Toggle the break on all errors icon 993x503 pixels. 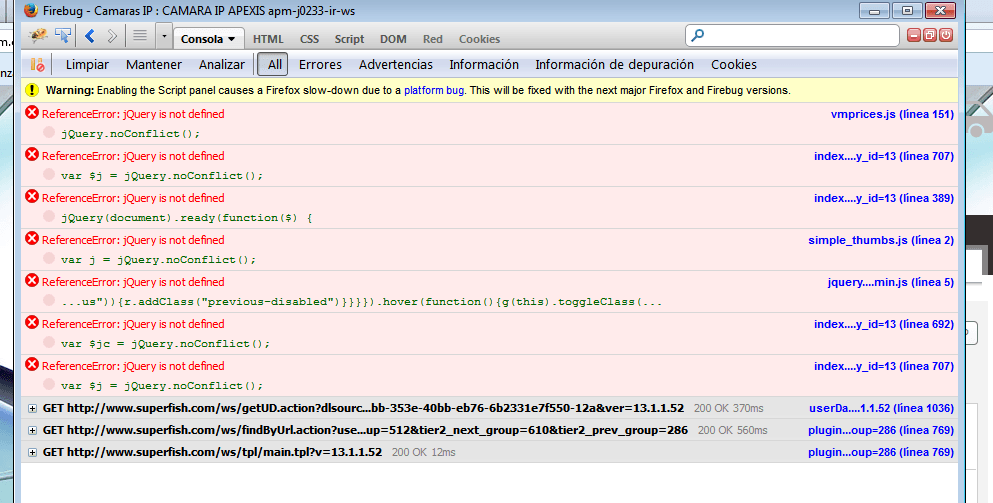click(x=38, y=65)
